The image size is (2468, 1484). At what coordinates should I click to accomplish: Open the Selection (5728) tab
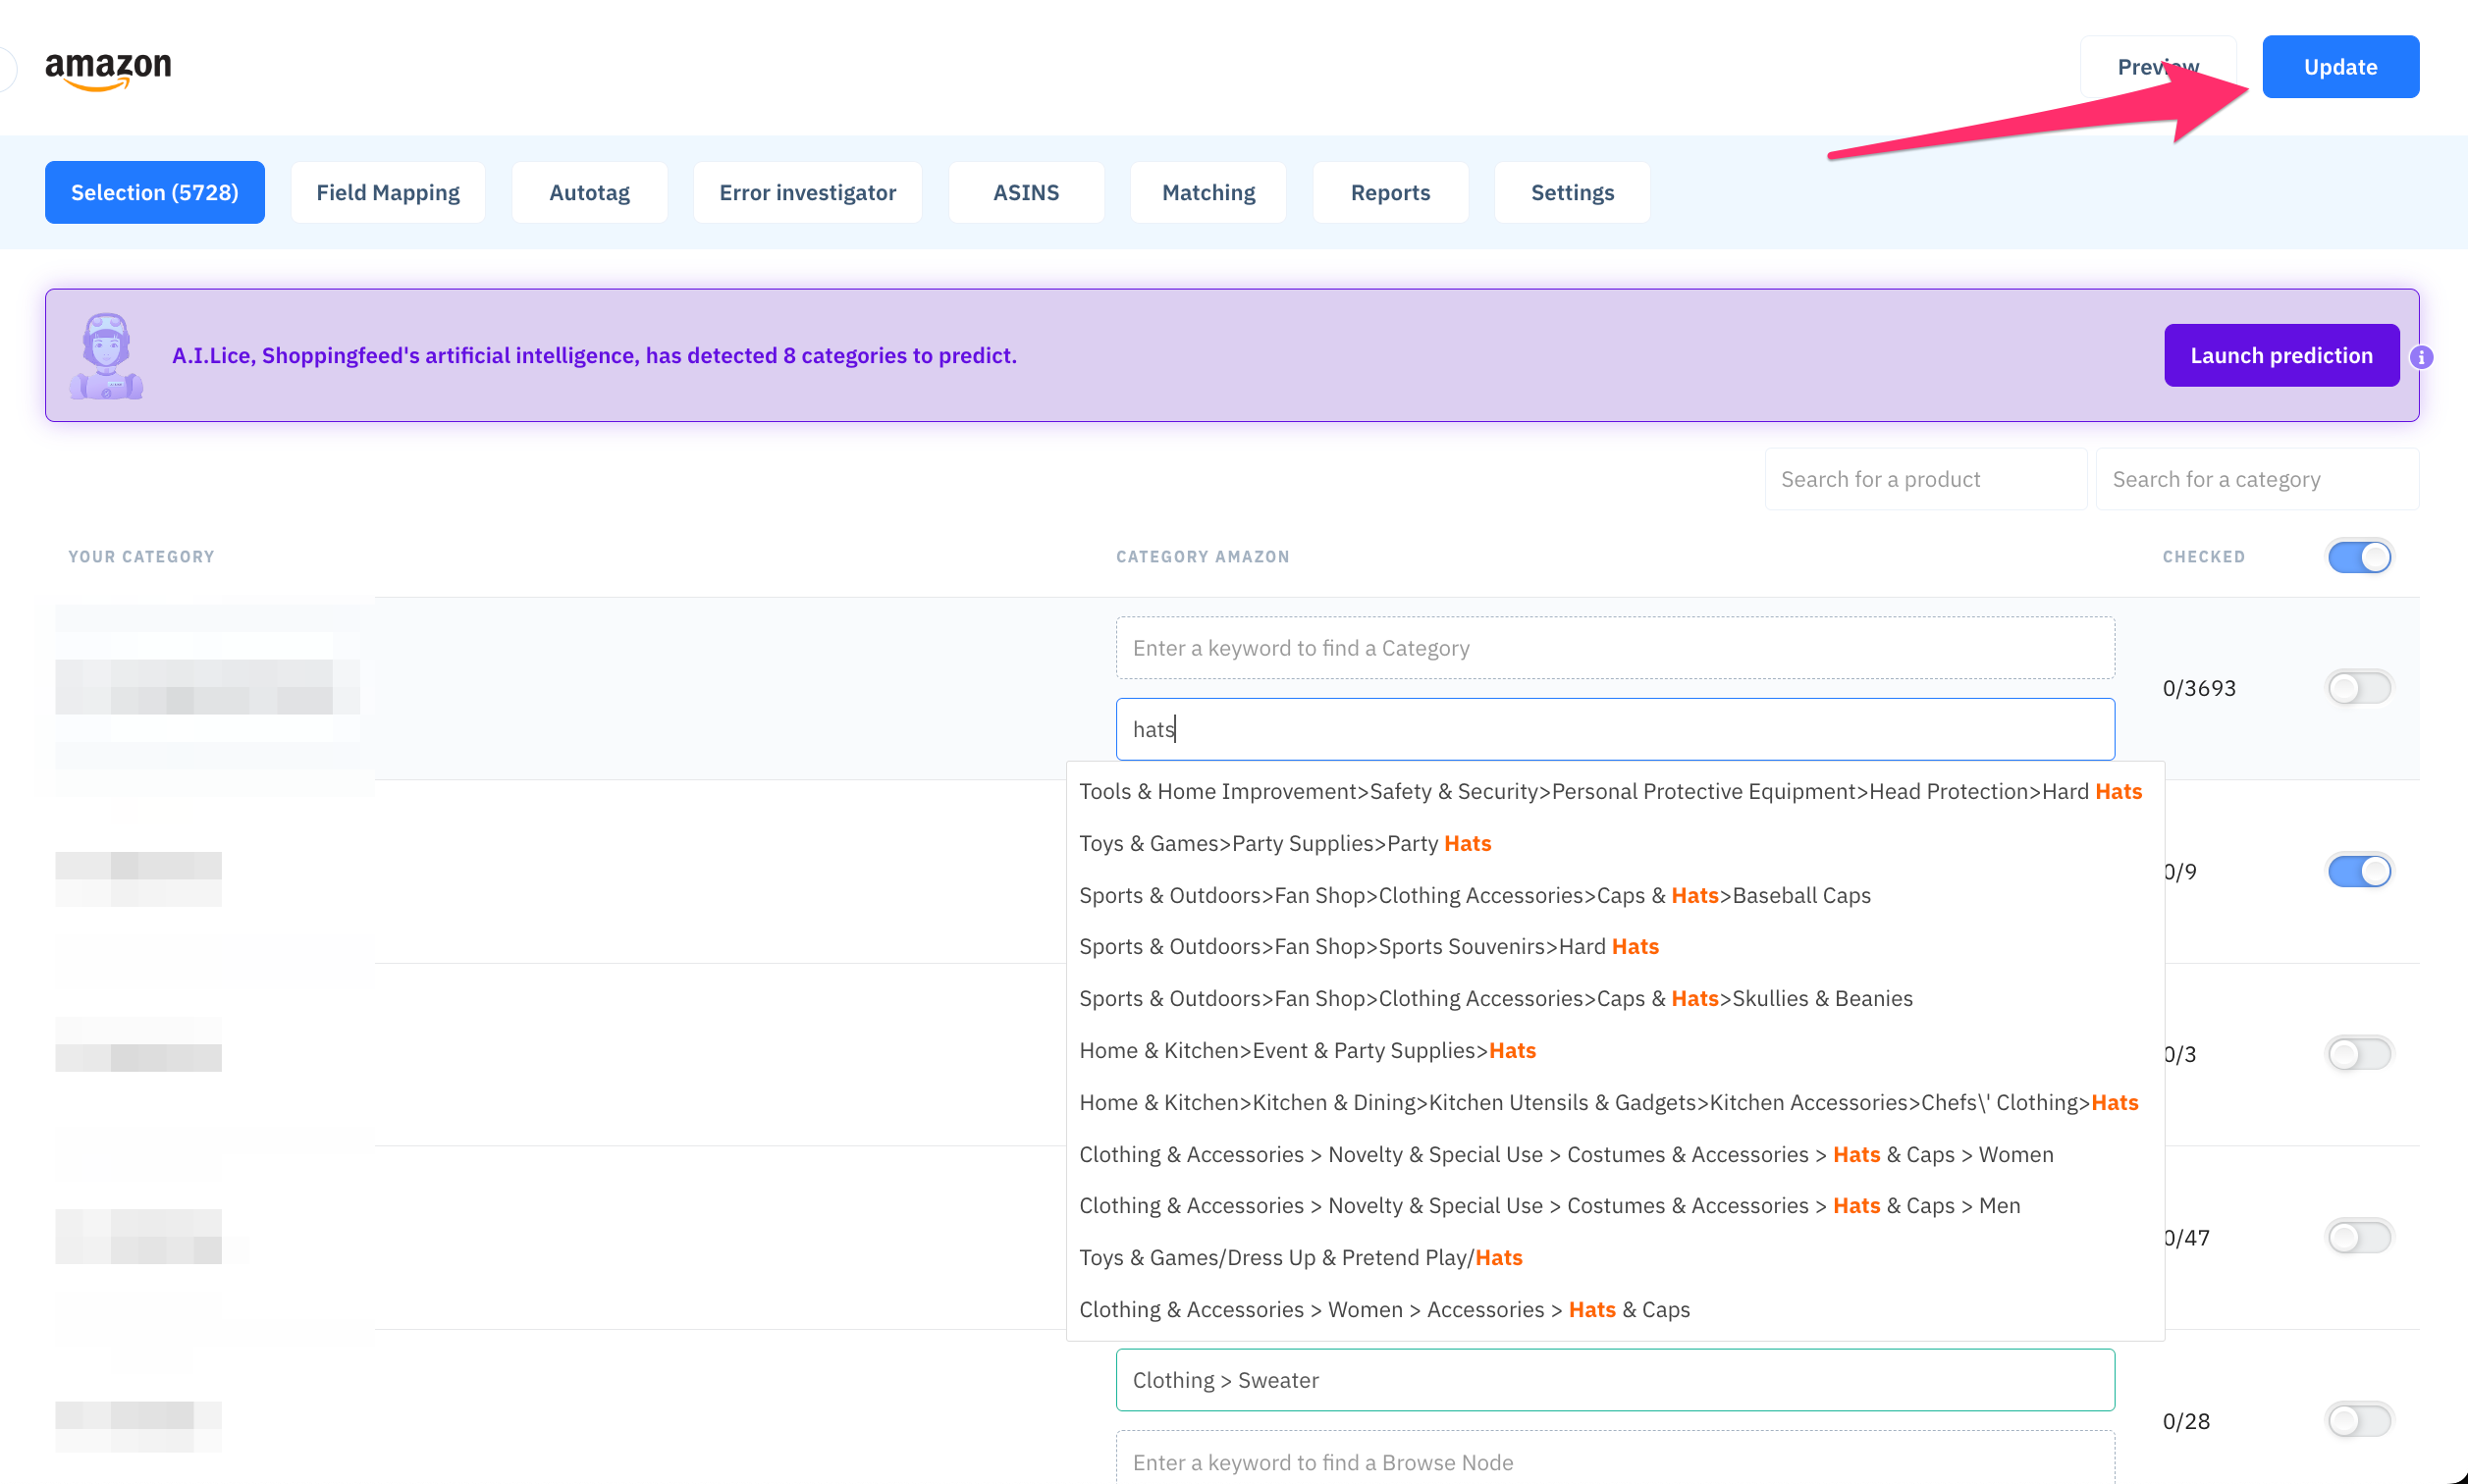(x=155, y=192)
